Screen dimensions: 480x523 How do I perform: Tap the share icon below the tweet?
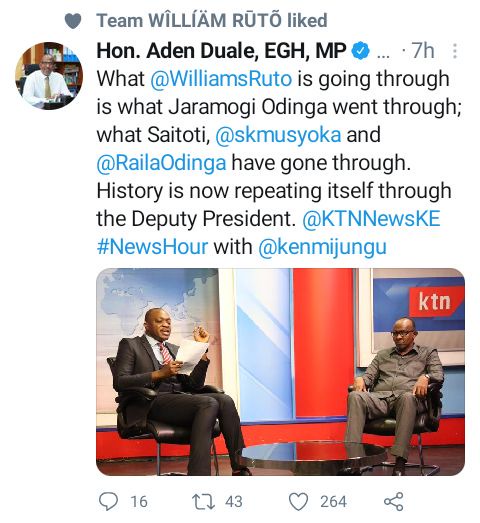pos(394,501)
